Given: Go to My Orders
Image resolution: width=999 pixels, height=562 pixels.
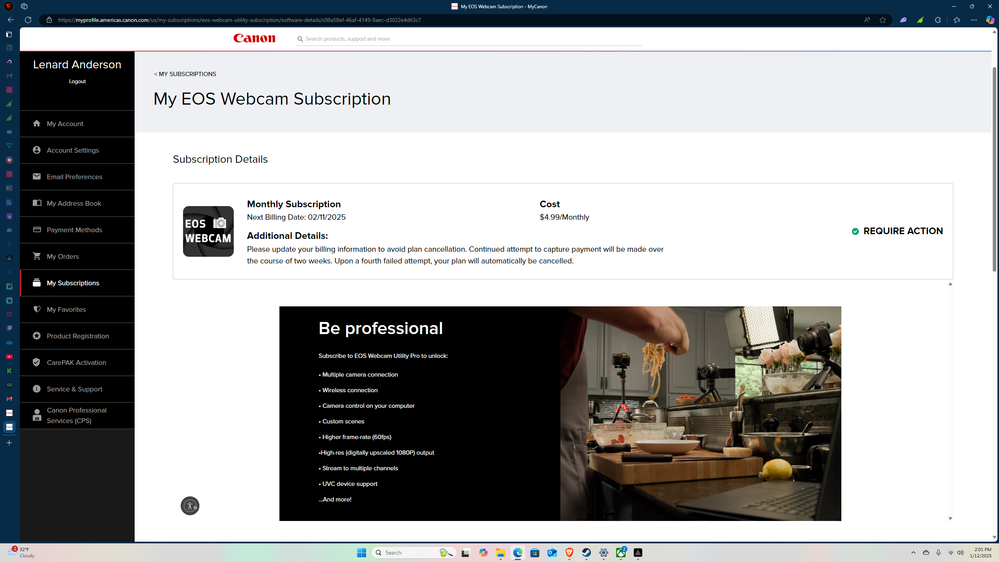Looking at the screenshot, I should click(77, 256).
